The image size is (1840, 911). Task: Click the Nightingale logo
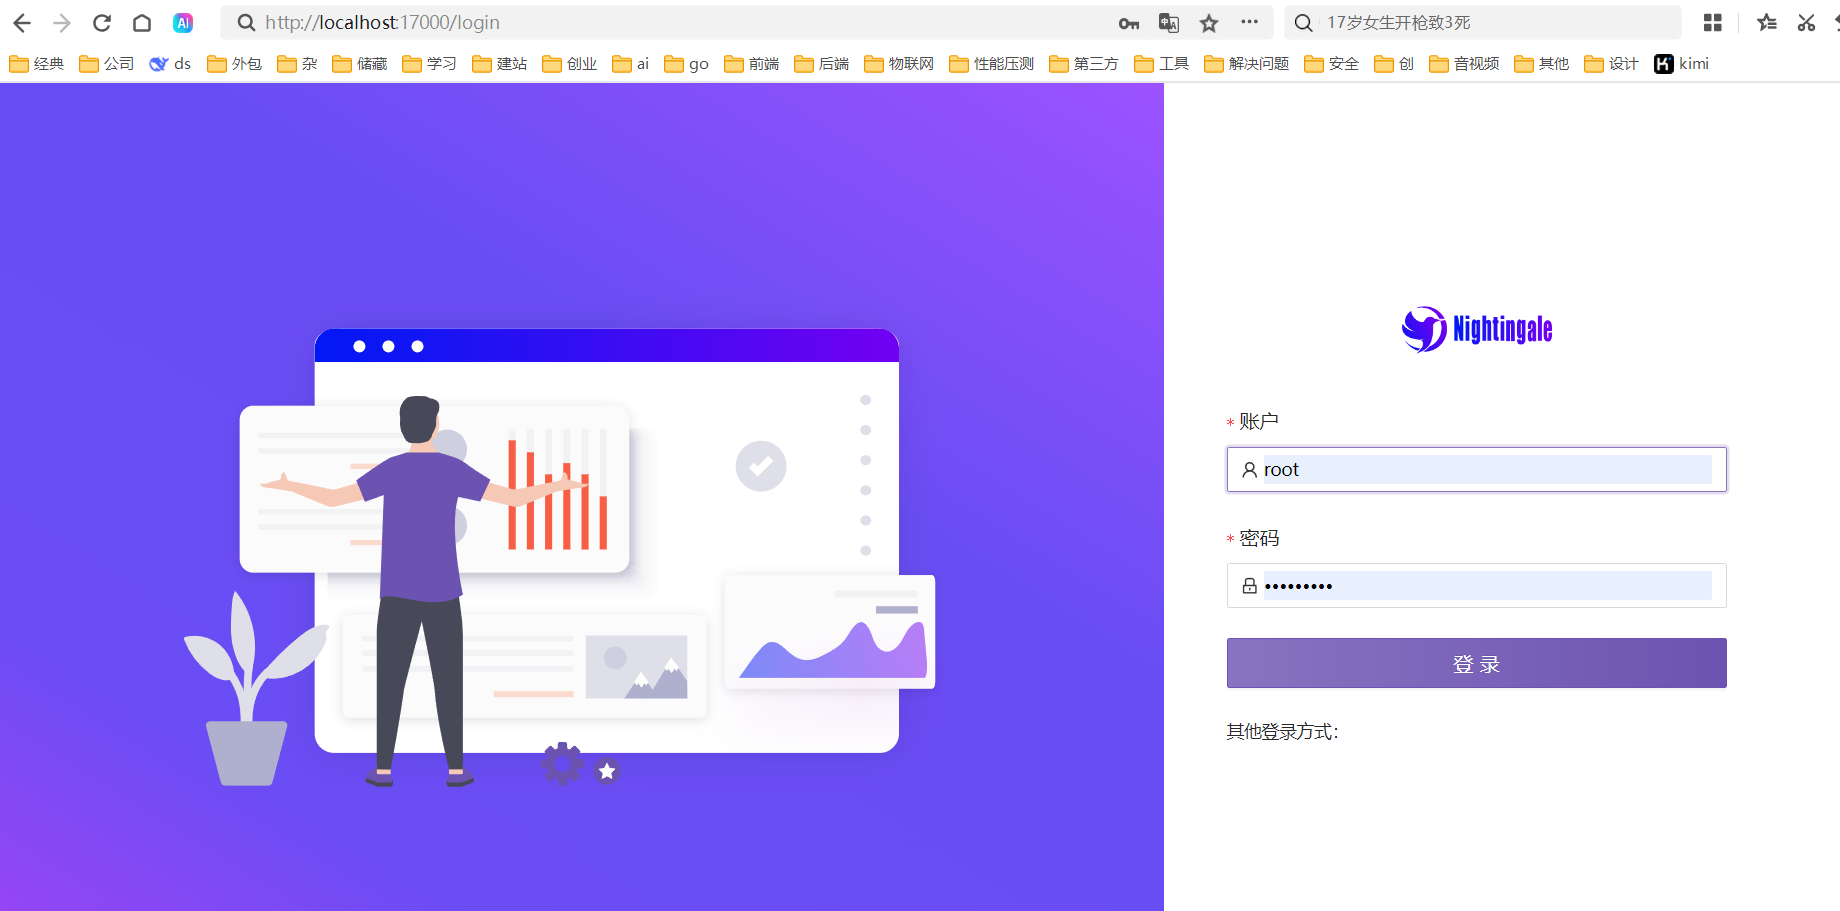(x=1477, y=329)
